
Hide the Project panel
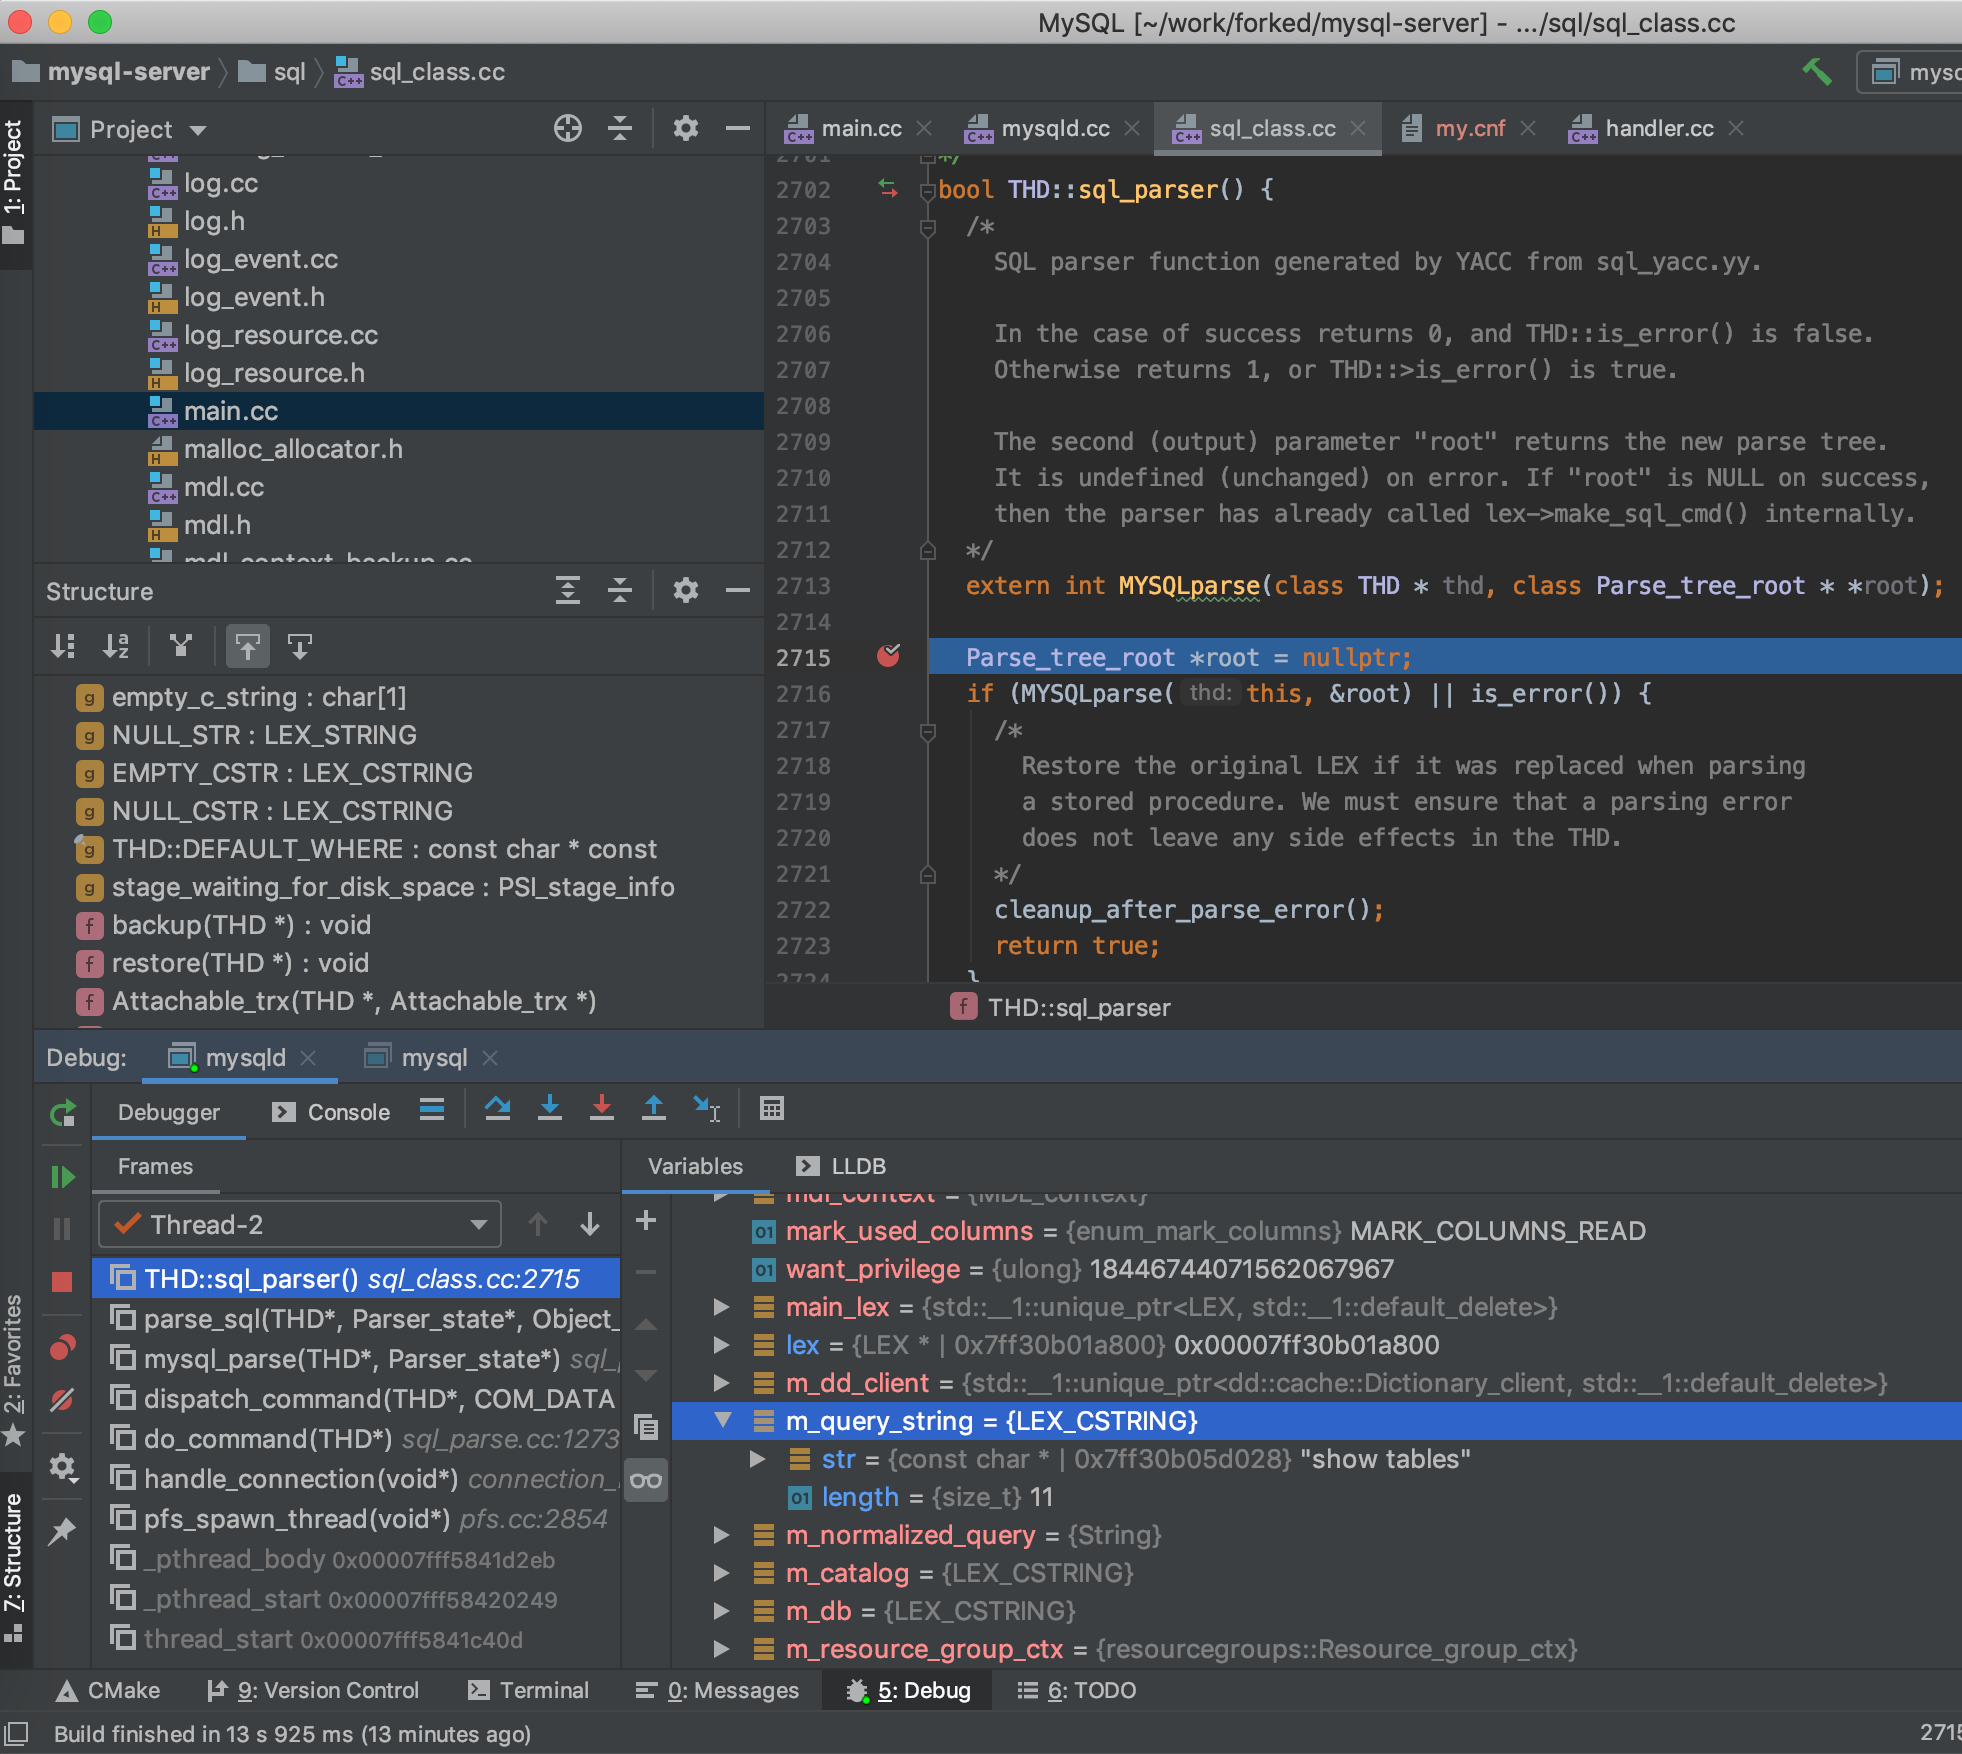738,129
